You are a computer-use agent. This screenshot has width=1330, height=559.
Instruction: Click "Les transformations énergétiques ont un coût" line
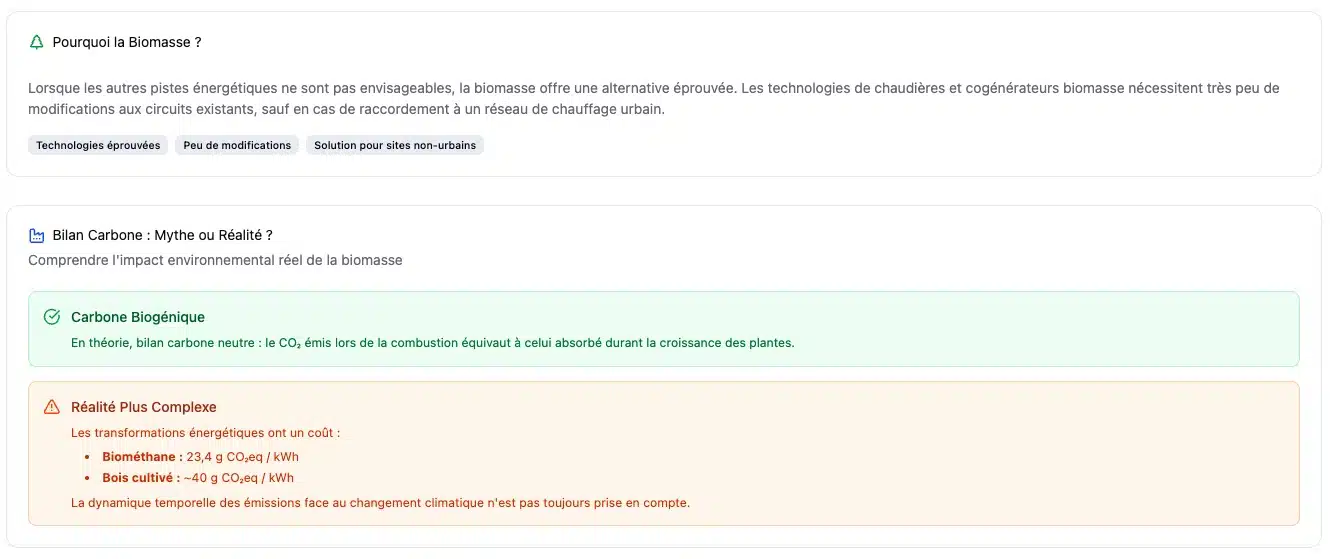(x=205, y=433)
